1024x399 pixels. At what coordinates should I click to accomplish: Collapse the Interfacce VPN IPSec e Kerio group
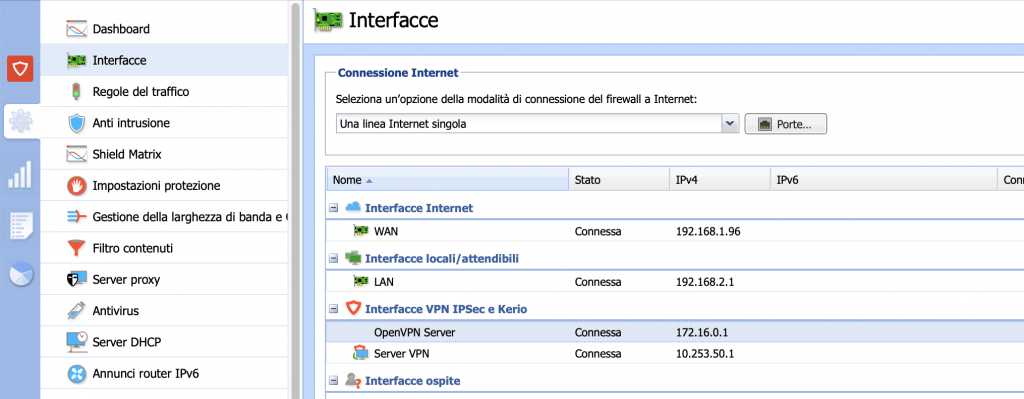coord(334,309)
